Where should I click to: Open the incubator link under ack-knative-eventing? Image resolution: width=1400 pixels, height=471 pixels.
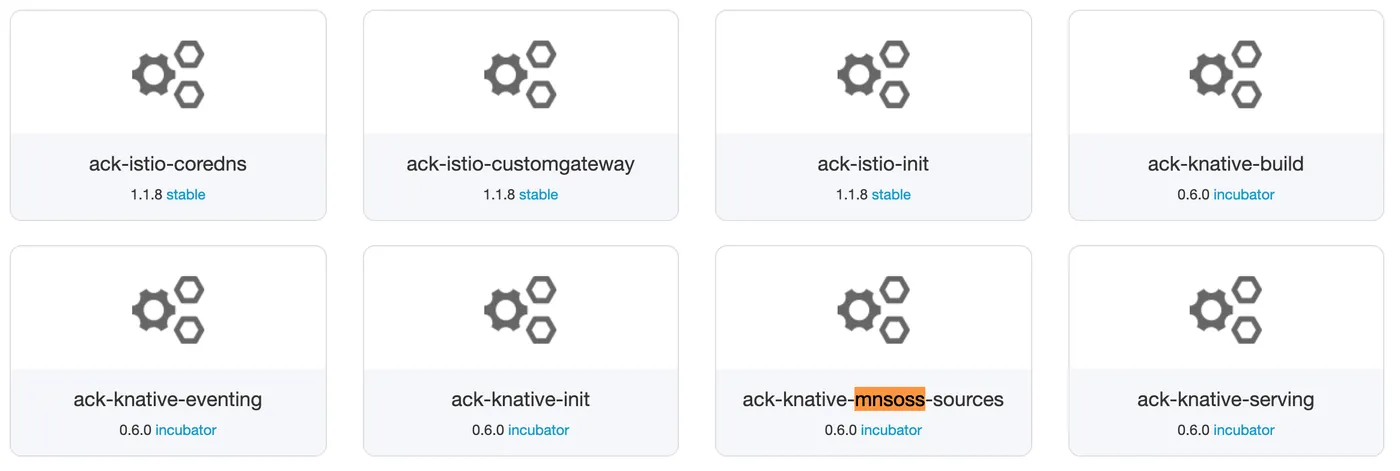186,430
